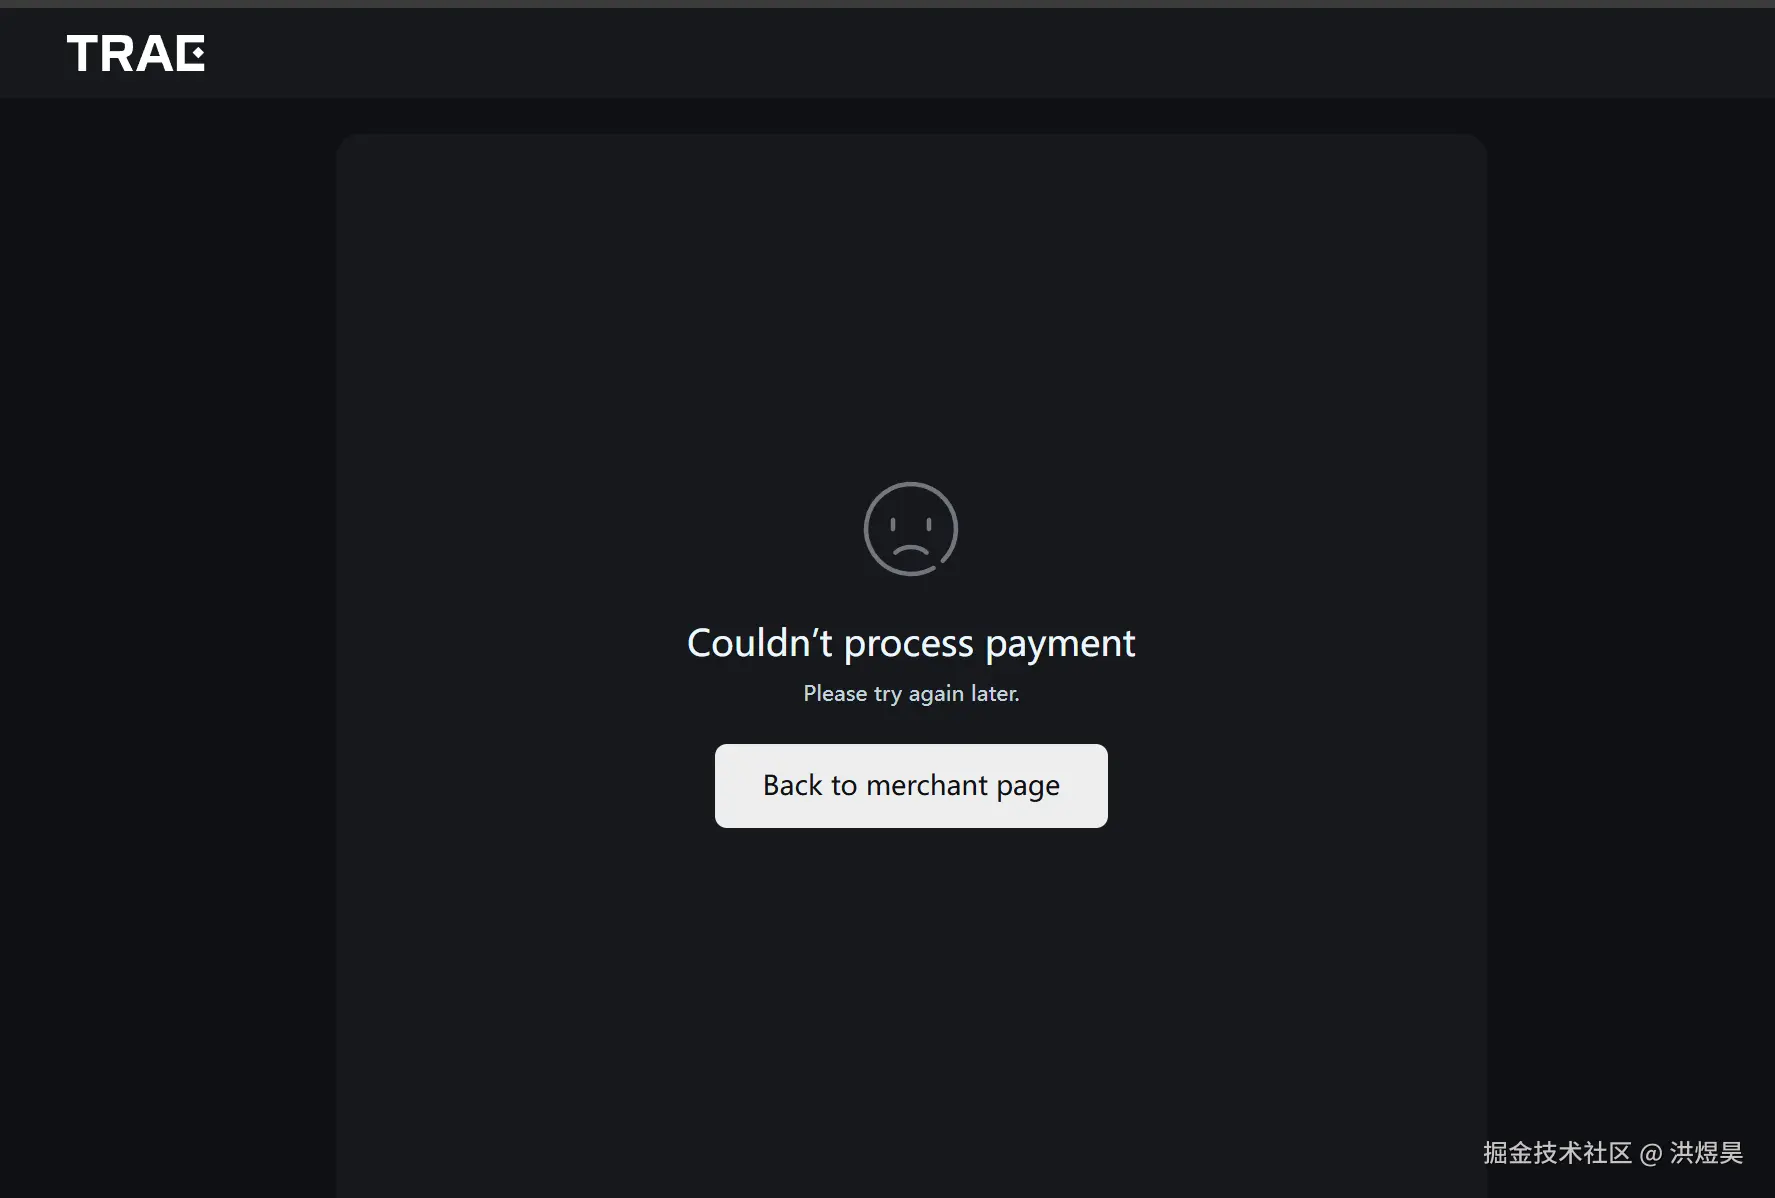This screenshot has width=1775, height=1198.
Task: Go back via Back to merchant page
Action: tap(911, 786)
